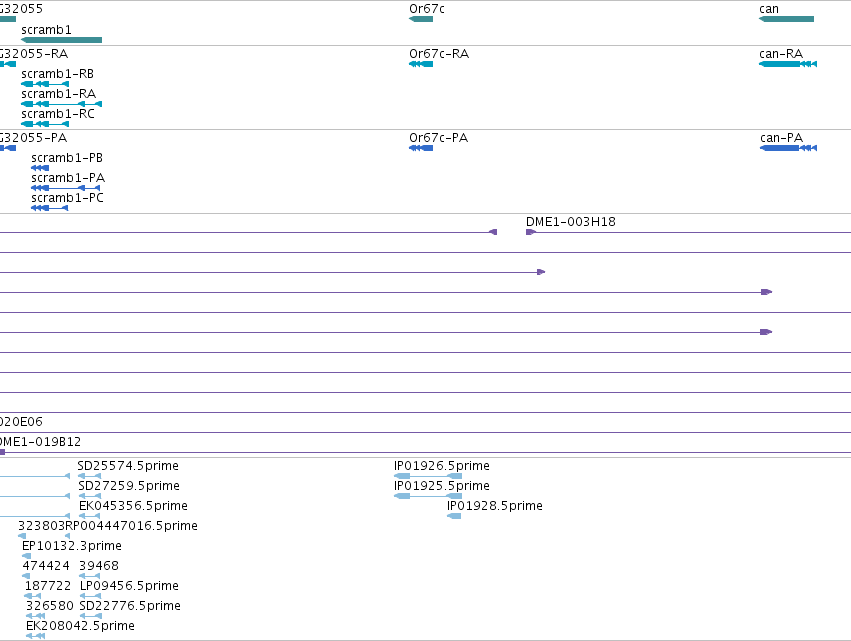Select the Or67c-PA protein label
Image resolution: width=851 pixels, height=641 pixels.
[x=439, y=138]
